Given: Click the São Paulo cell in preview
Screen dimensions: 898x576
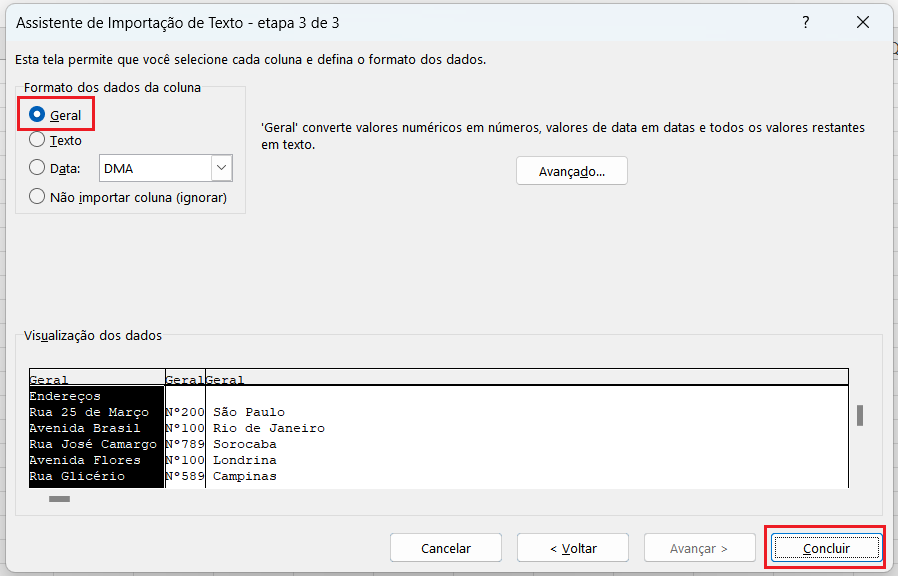Looking at the screenshot, I should 249,412.
